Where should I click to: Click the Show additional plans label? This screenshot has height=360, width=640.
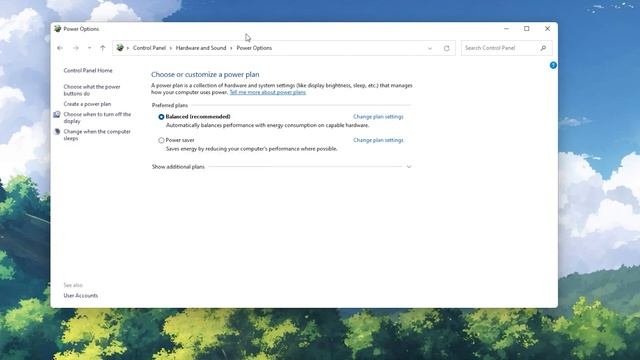(x=178, y=167)
